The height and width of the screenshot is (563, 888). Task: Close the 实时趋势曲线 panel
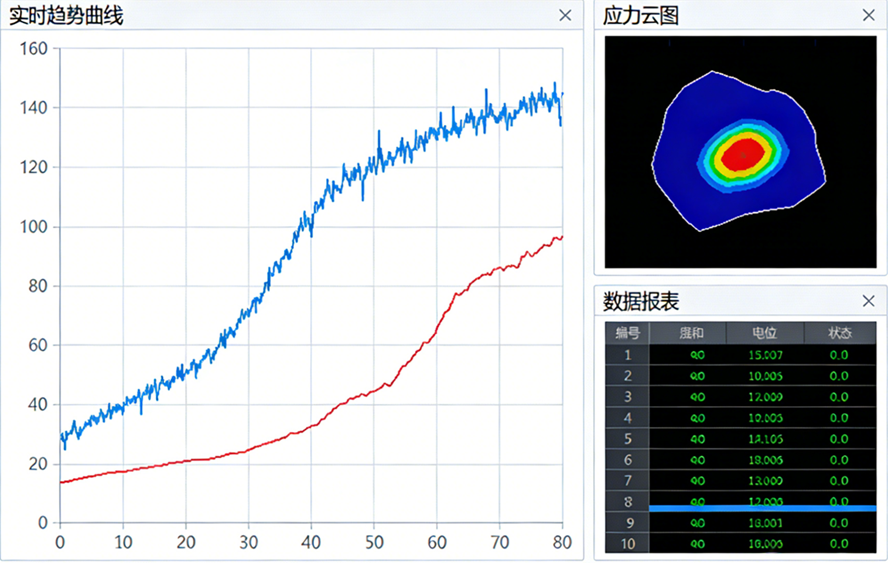pos(565,15)
